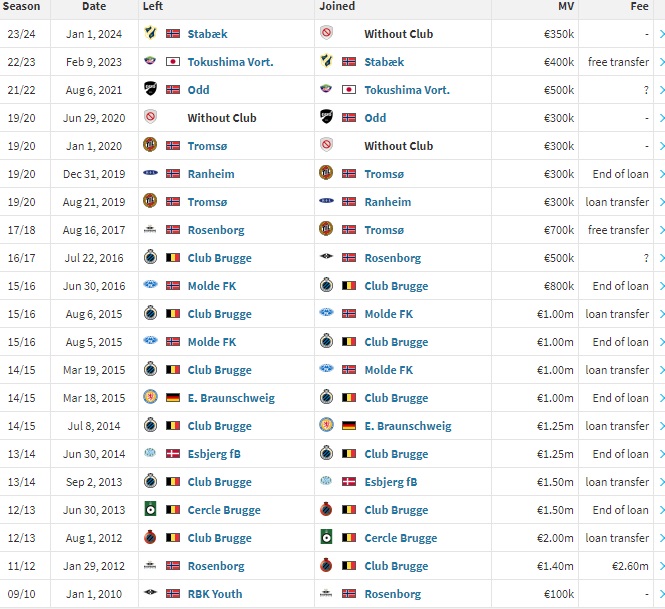Viewport: 665px width, 609px height.
Task: Click the €2.60m fee value
Action: [x=628, y=566]
